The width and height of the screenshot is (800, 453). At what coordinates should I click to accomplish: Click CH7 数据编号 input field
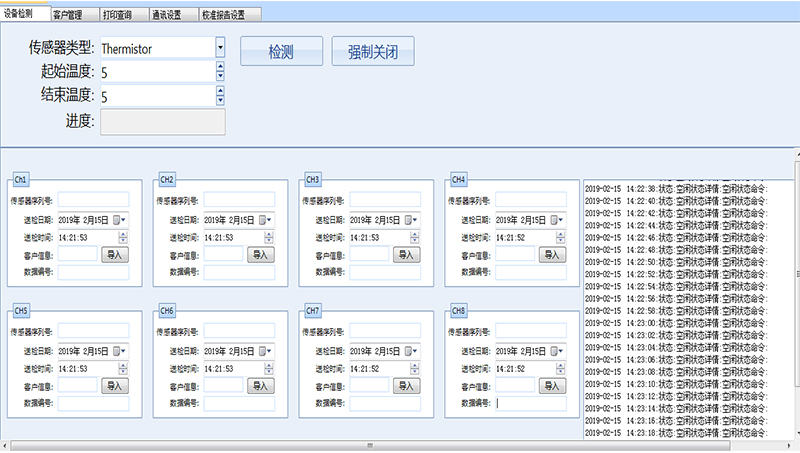385,404
